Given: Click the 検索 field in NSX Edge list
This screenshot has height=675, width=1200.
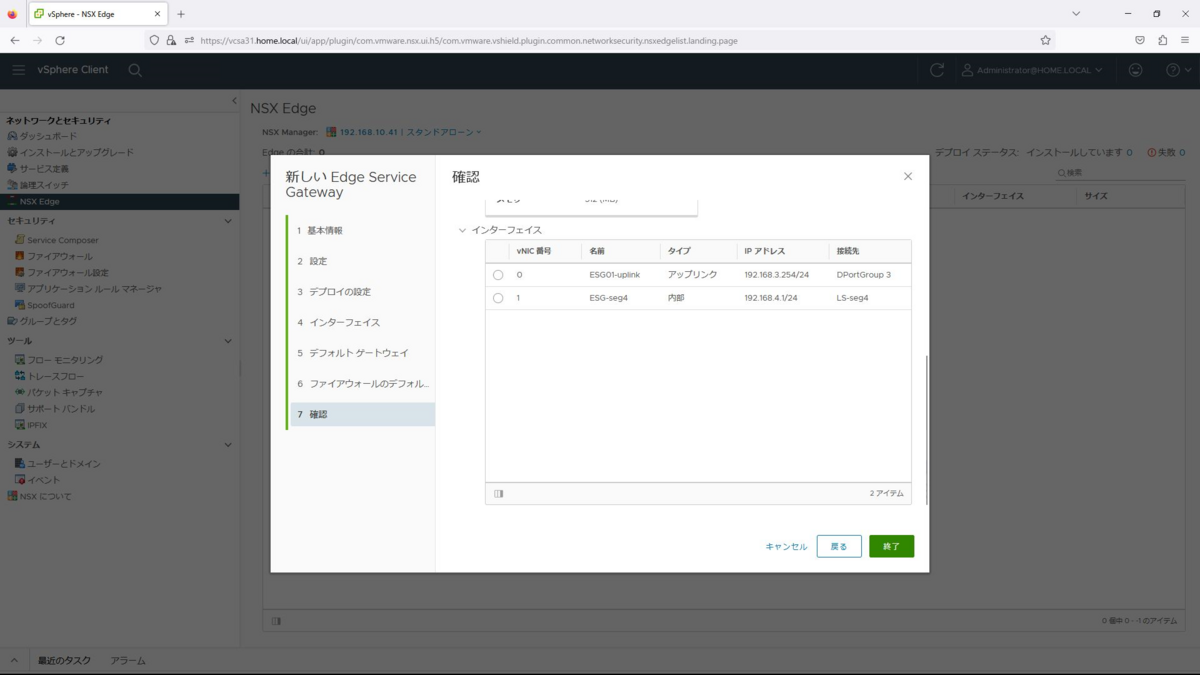Looking at the screenshot, I should [x=1120, y=173].
